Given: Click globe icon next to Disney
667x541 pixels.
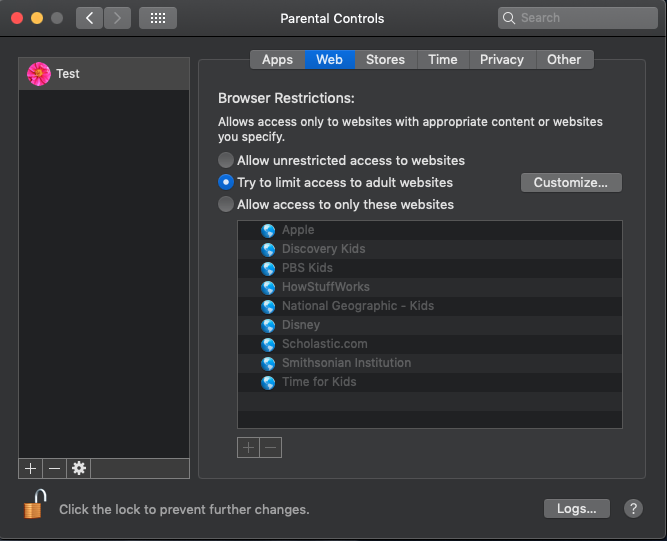Looking at the screenshot, I should pos(268,325).
